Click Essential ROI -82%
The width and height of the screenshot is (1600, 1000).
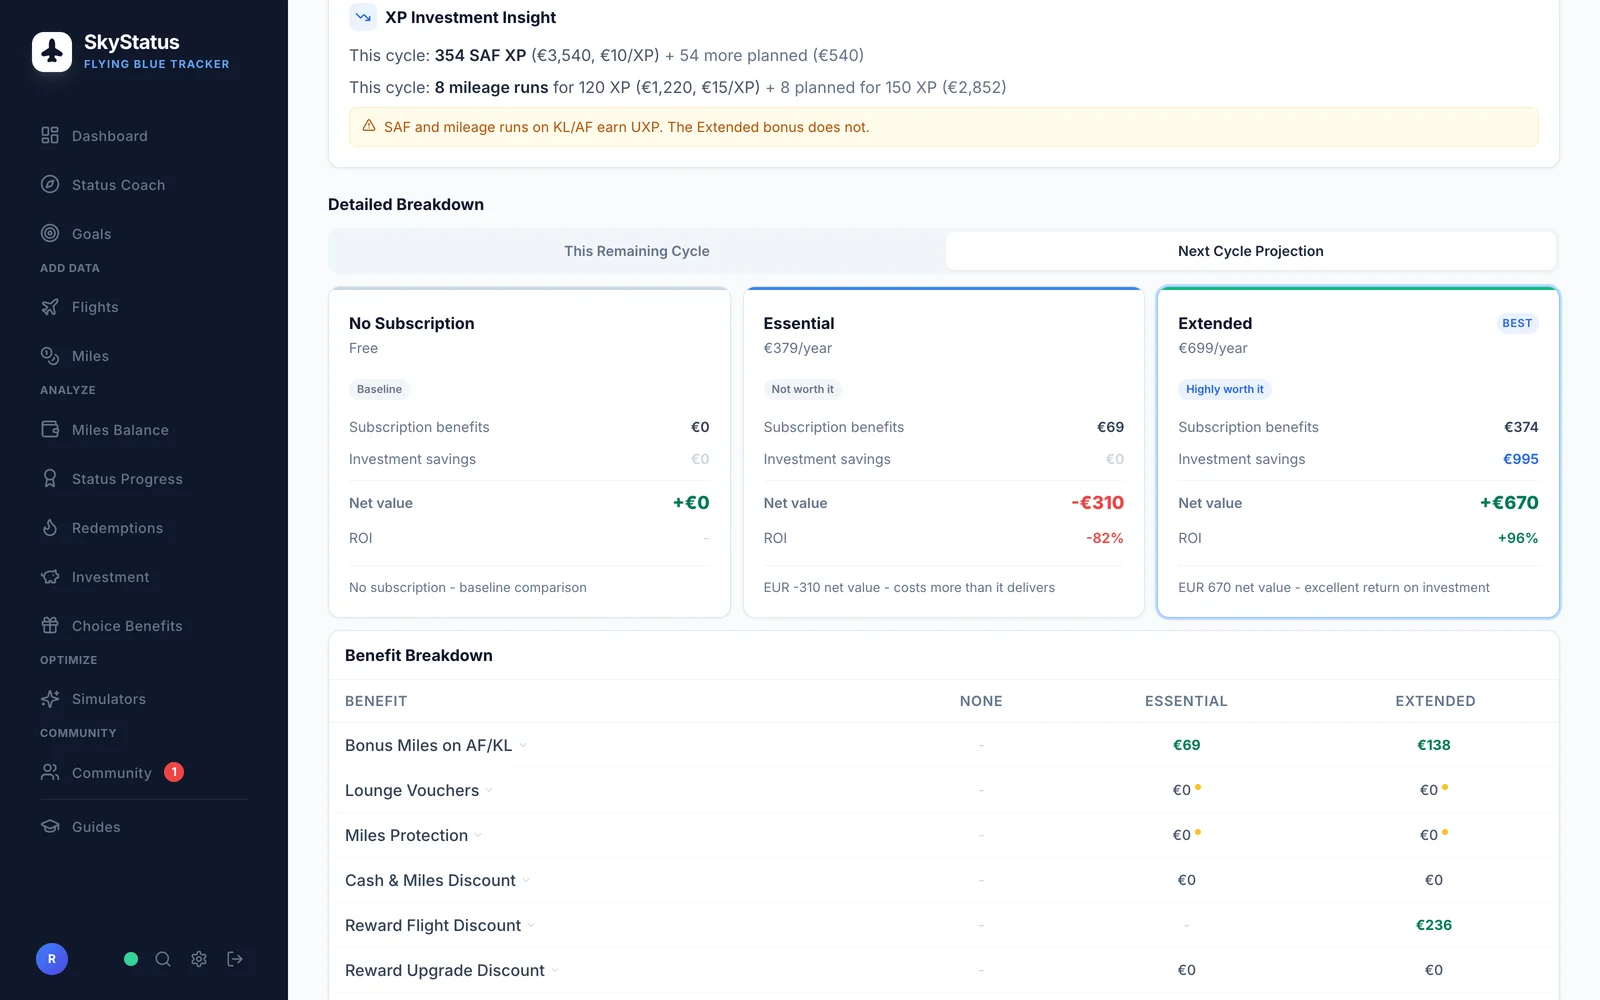[1105, 538]
